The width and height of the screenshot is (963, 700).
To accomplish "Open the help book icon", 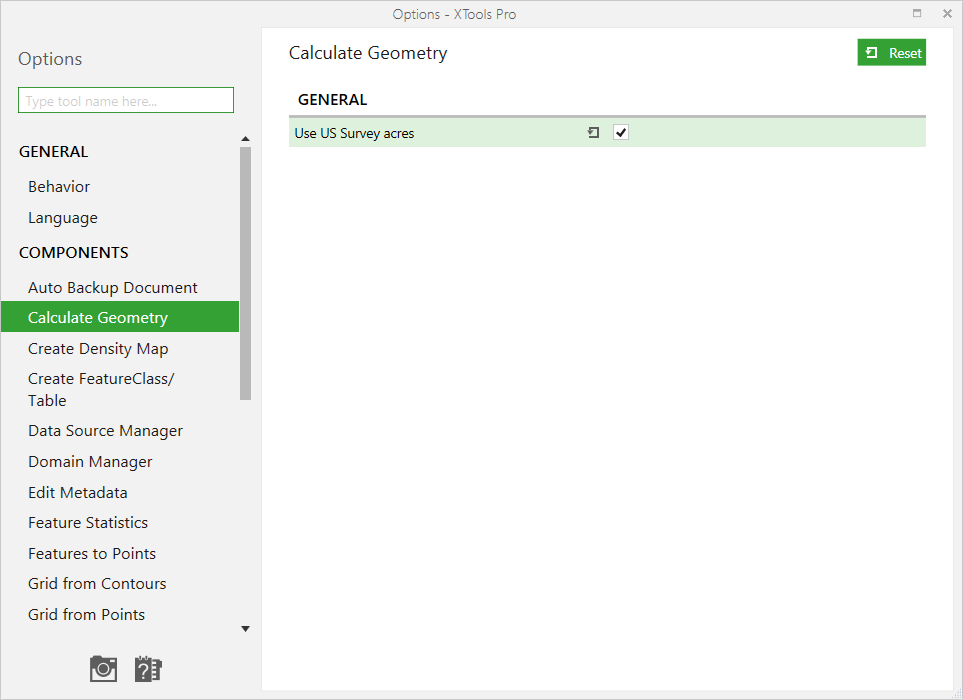I will tap(148, 669).
